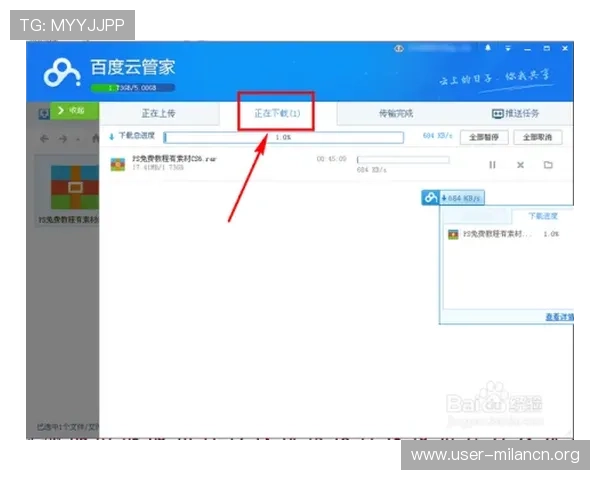Select the 正在下载(1) tab
This screenshot has height=480, width=600.
pos(277,113)
